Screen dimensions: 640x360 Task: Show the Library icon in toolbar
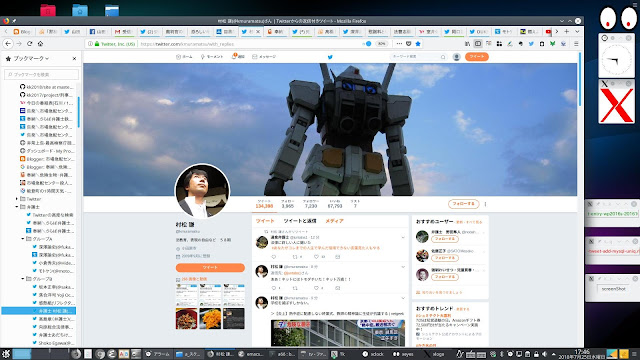click(467, 44)
